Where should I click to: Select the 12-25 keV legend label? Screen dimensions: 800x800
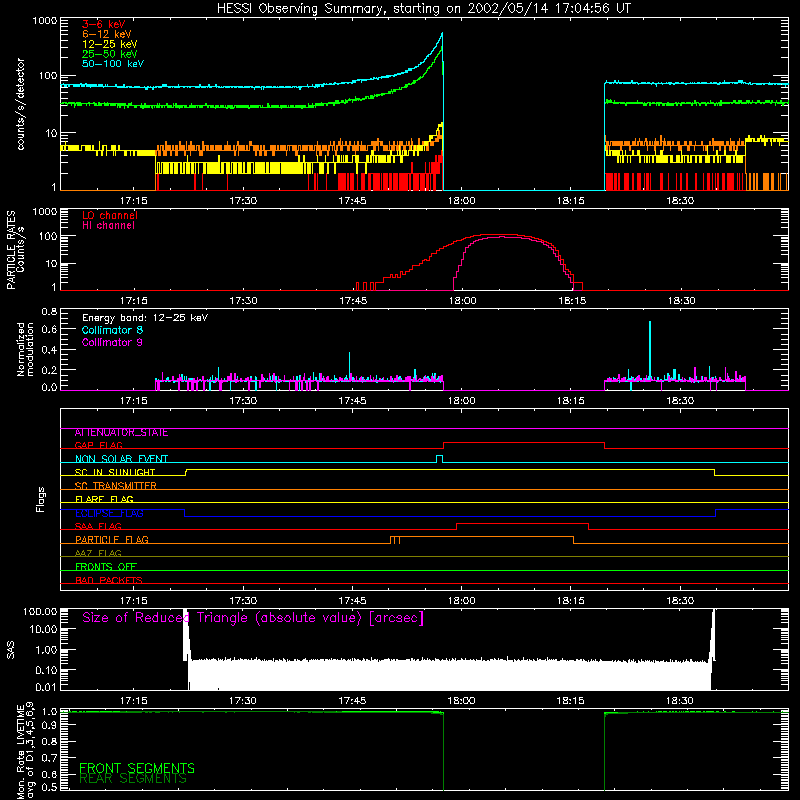pyautogui.click(x=110, y=44)
